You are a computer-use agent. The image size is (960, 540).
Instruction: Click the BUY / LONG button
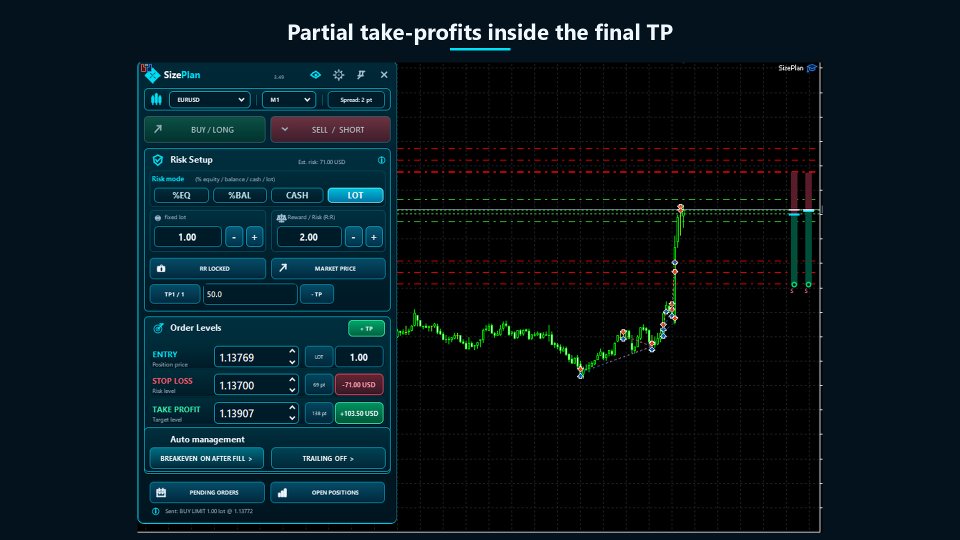pos(204,130)
